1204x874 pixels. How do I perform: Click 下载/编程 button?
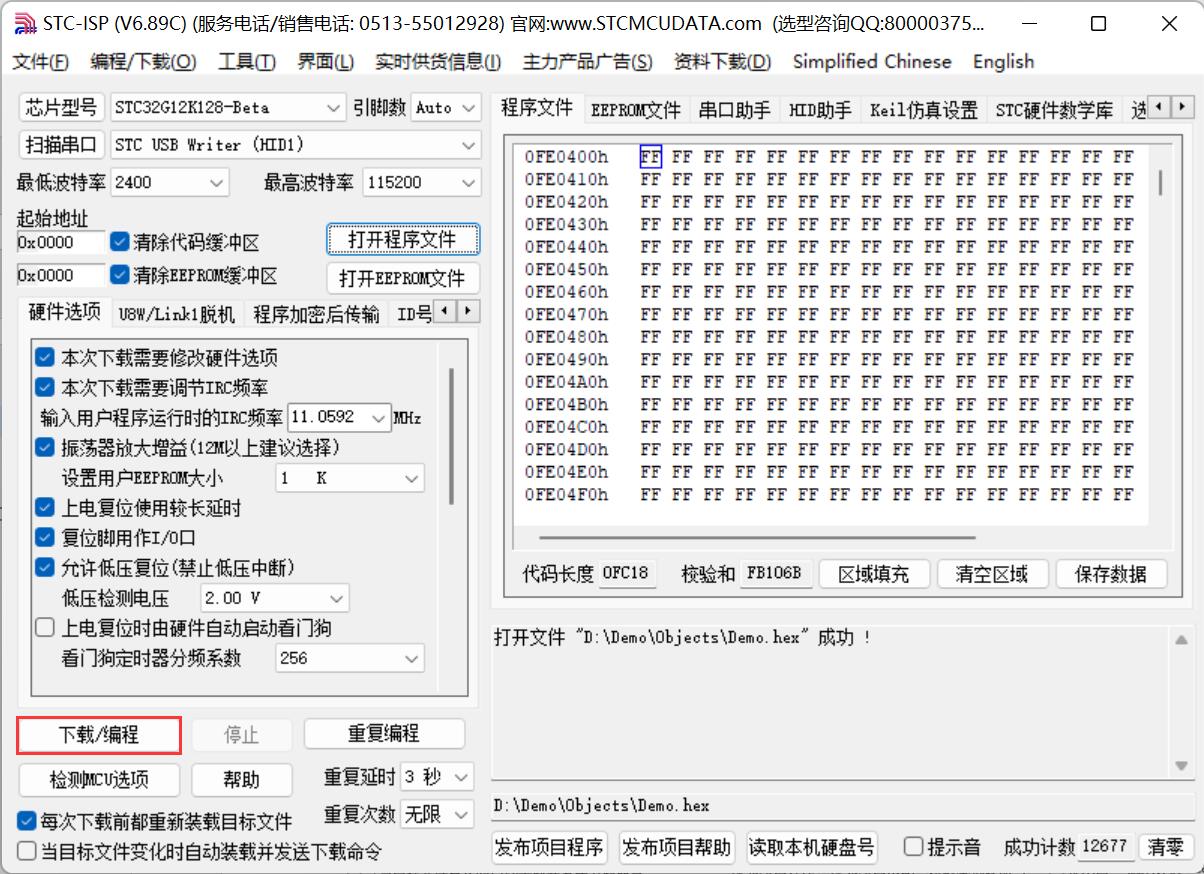(x=99, y=735)
